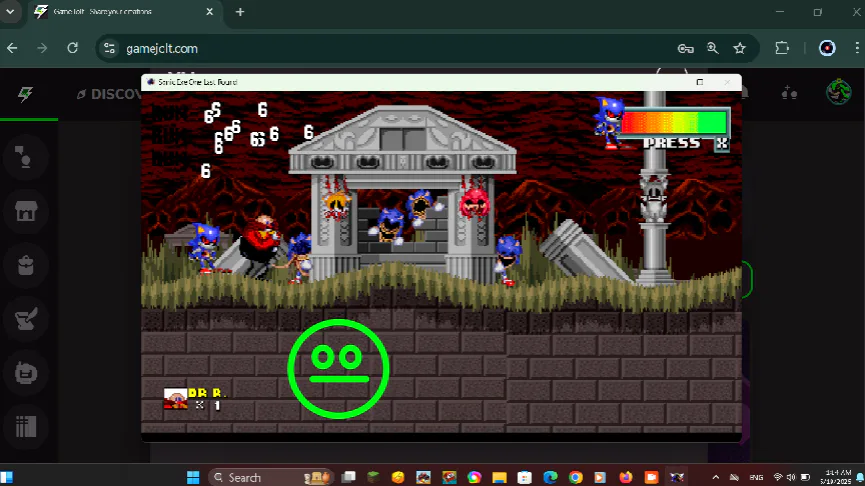
Task: Maximize the Sonic.Exe game window
Action: (700, 82)
